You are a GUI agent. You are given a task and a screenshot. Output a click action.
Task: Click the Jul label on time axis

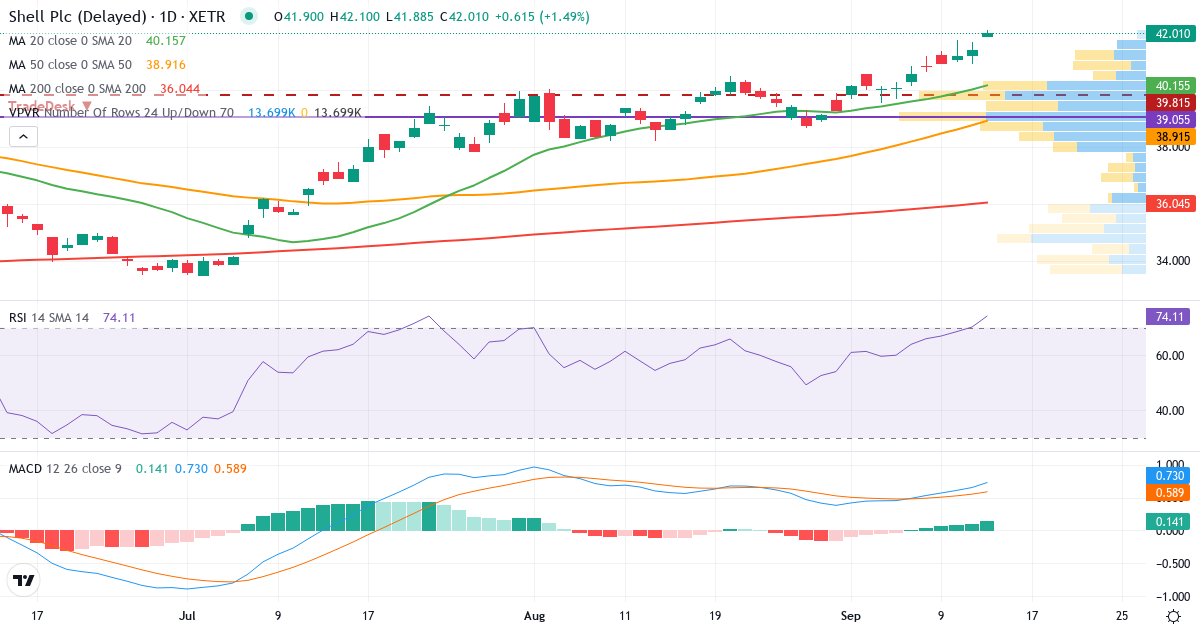(x=187, y=616)
